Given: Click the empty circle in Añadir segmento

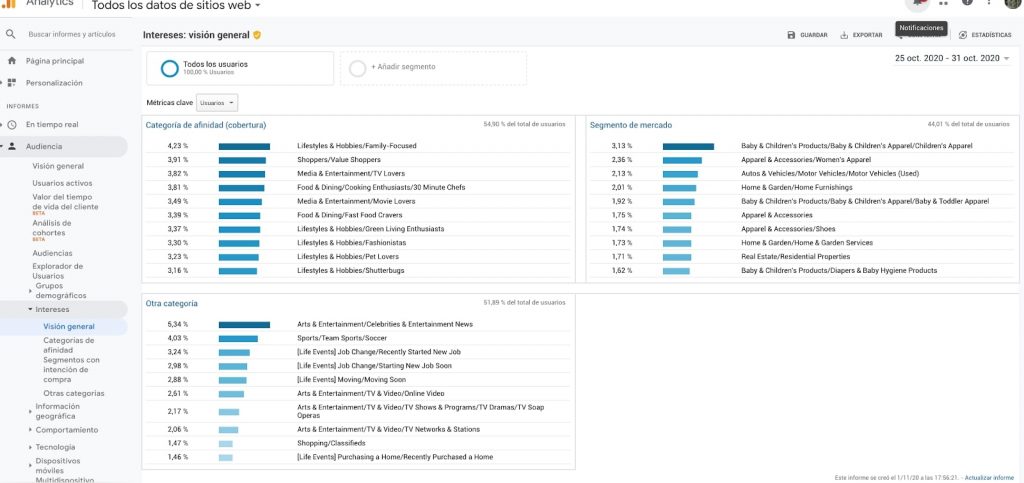Looking at the screenshot, I should click(357, 68).
